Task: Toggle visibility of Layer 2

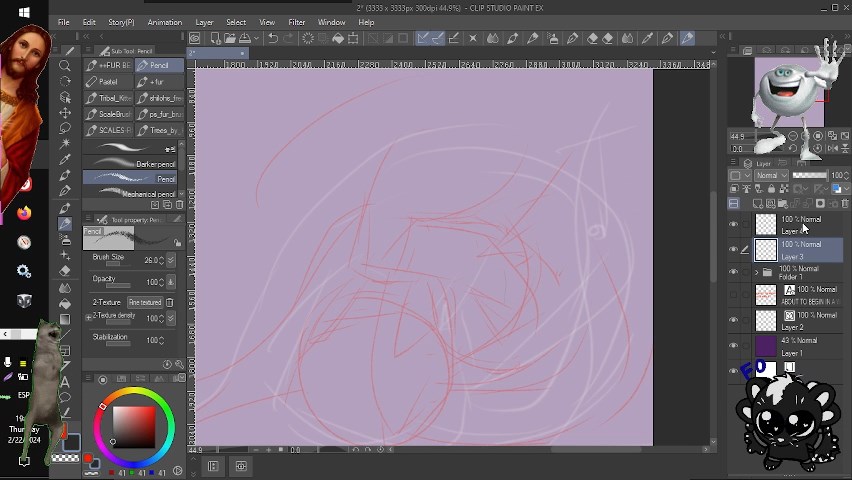Action: point(733,320)
